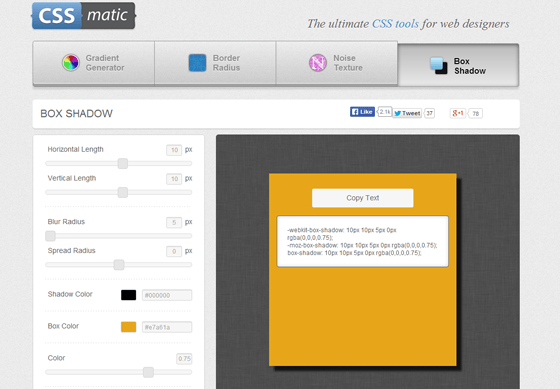Image resolution: width=560 pixels, height=389 pixels.
Task: Click the Horizontal Length value field
Action: click(174, 150)
